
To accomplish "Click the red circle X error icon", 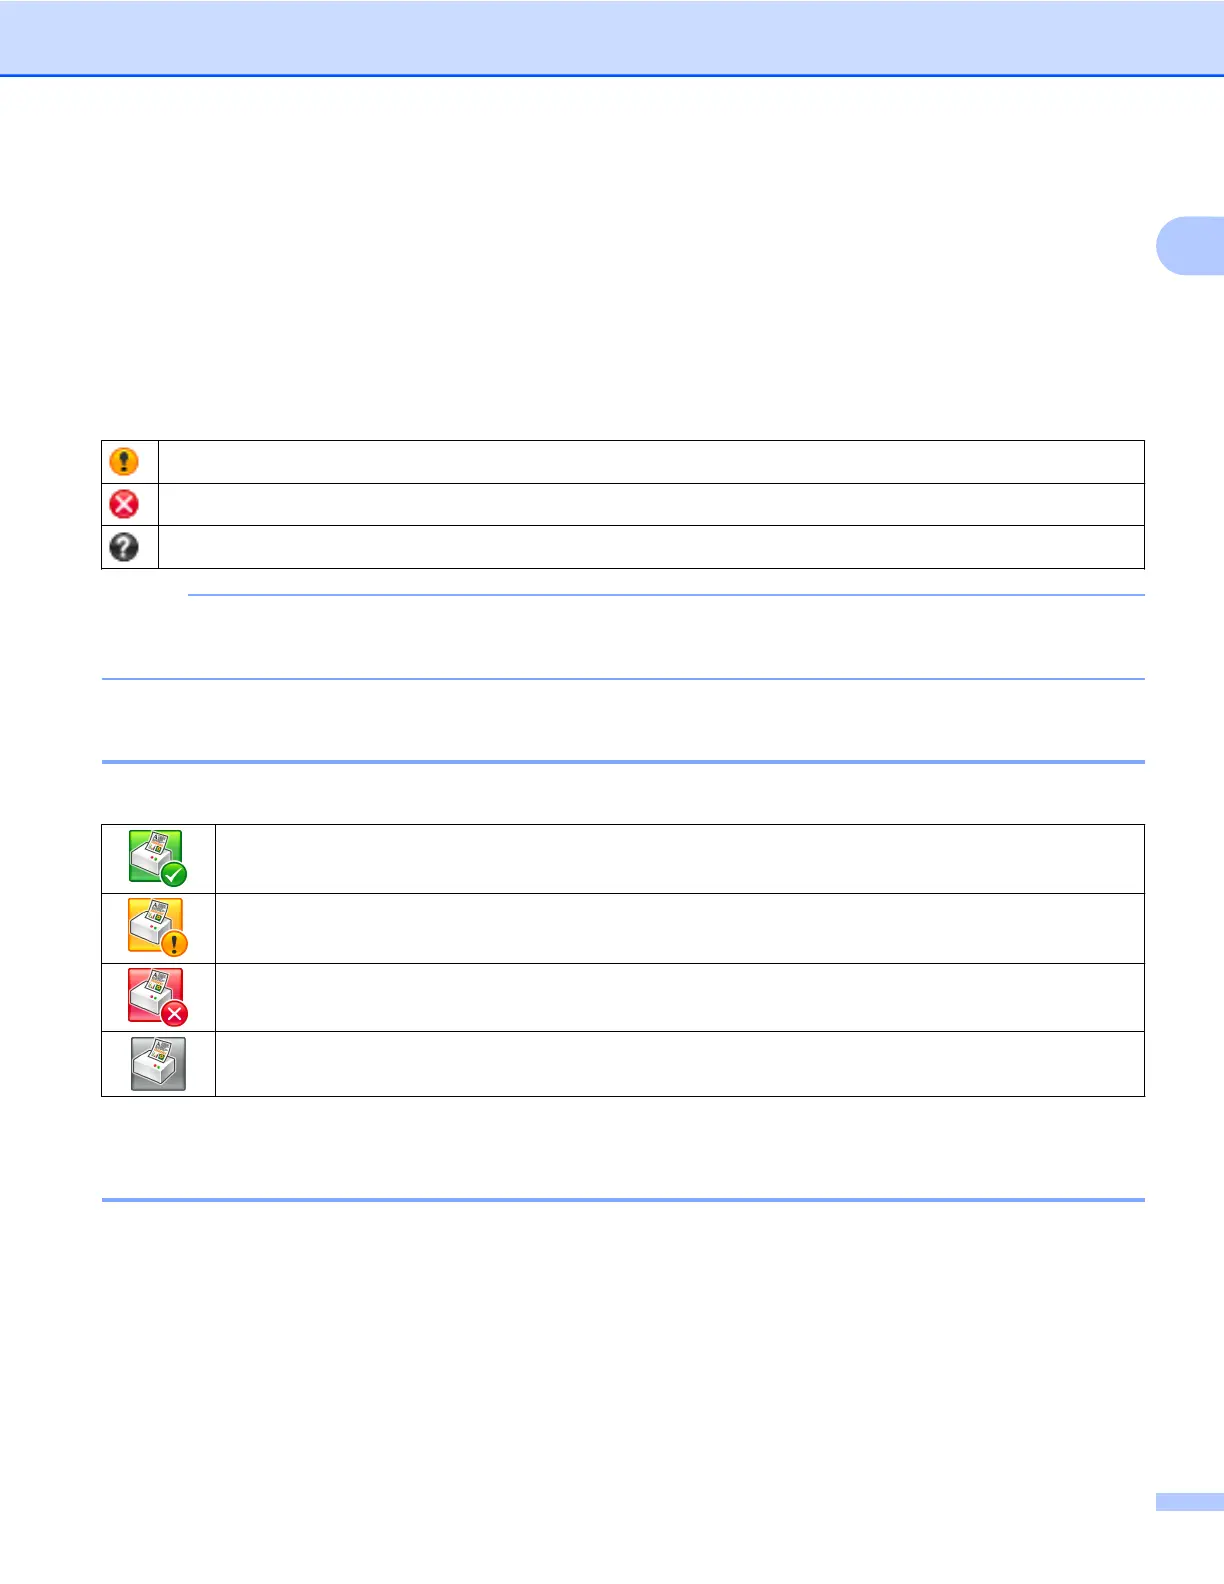I will click(124, 504).
